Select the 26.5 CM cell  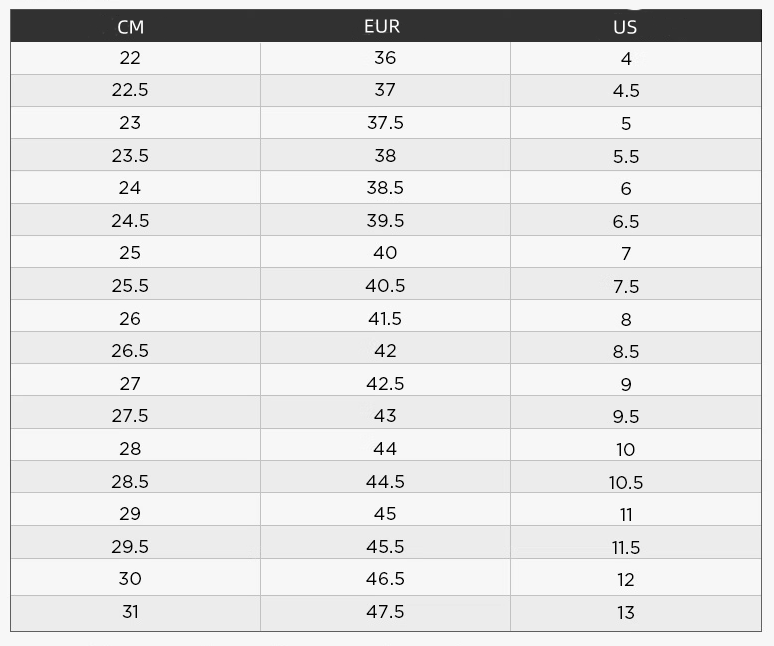[x=130, y=351]
